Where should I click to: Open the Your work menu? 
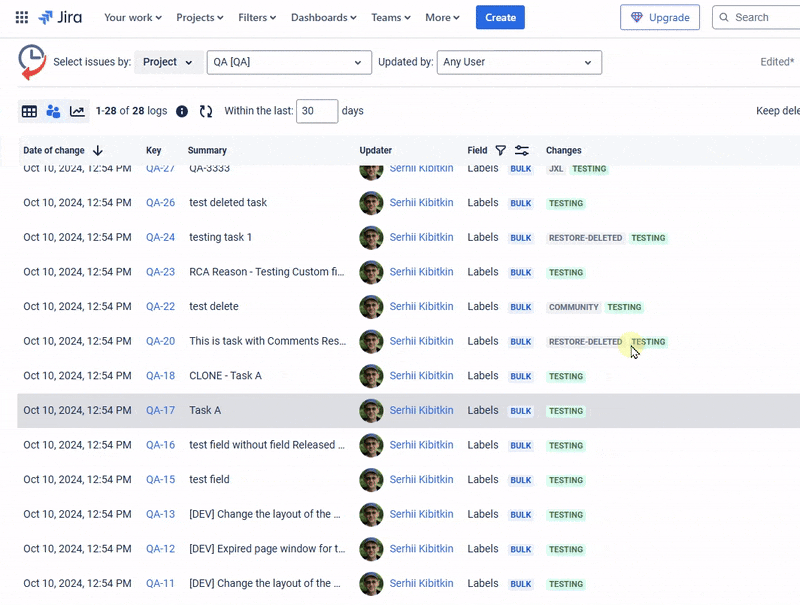(x=132, y=17)
